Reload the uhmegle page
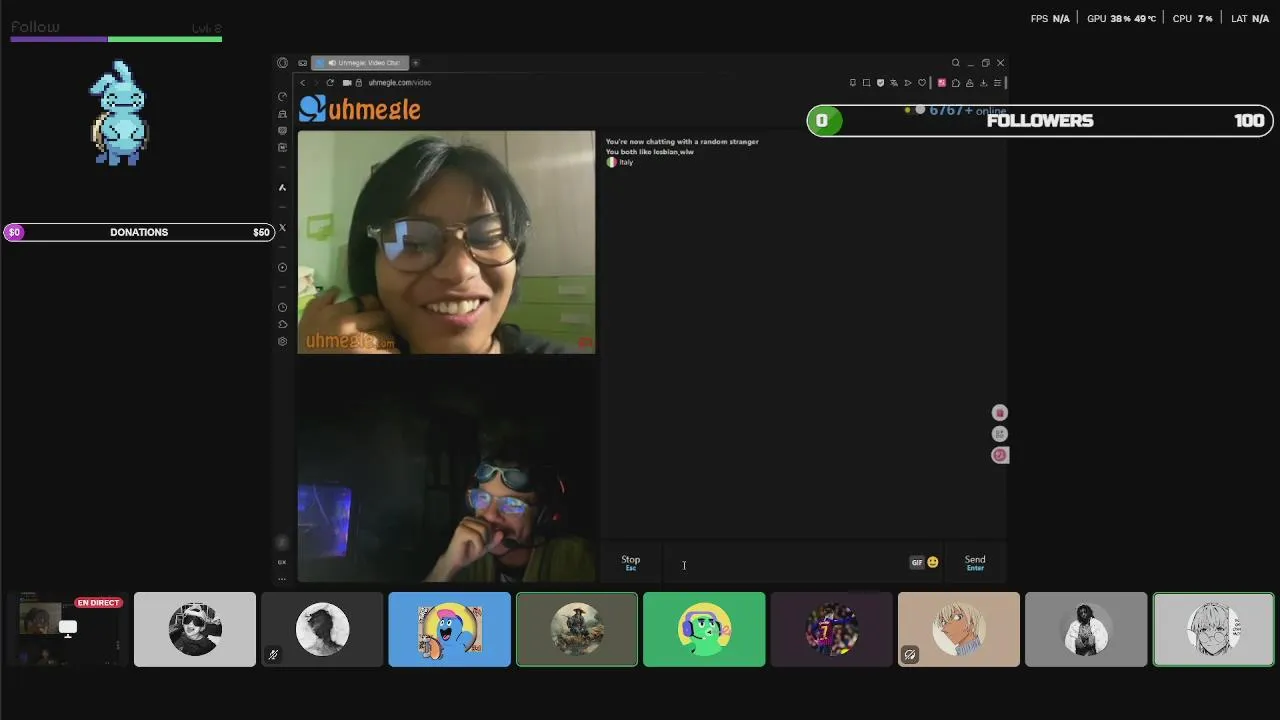Screen dimensions: 1280x720 point(330,83)
